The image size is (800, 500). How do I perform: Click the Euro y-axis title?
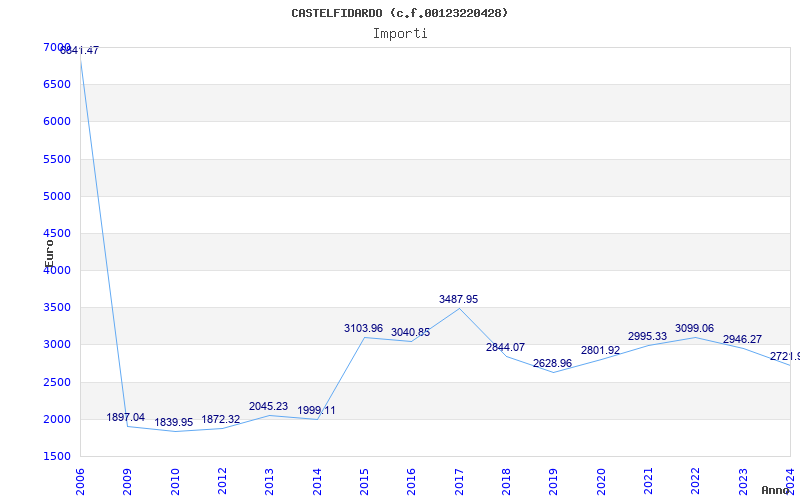49,253
